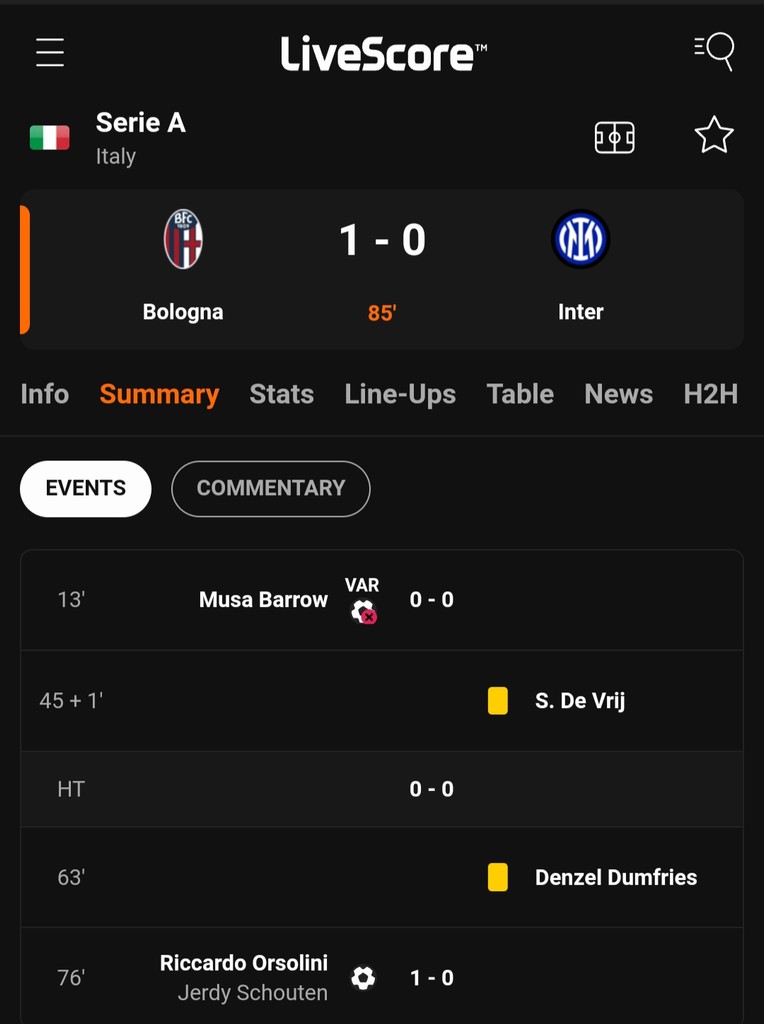Screen dimensions: 764x1024
Task: Switch to the Commentary view
Action: click(270, 488)
